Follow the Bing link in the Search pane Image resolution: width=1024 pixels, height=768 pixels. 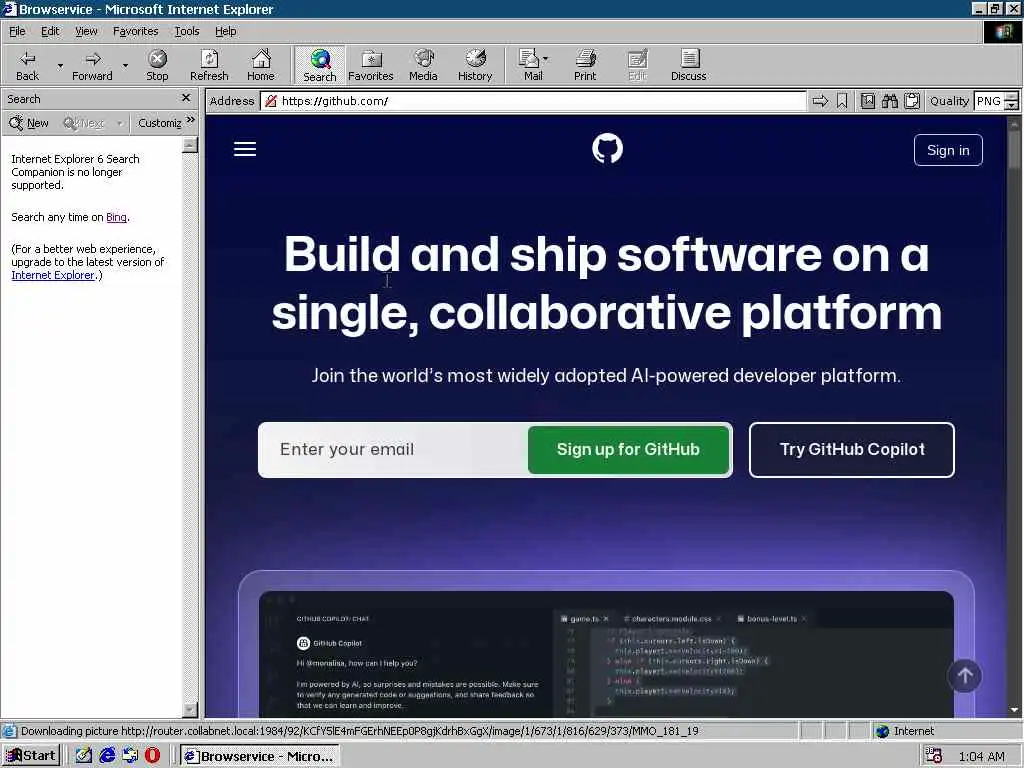(x=116, y=217)
